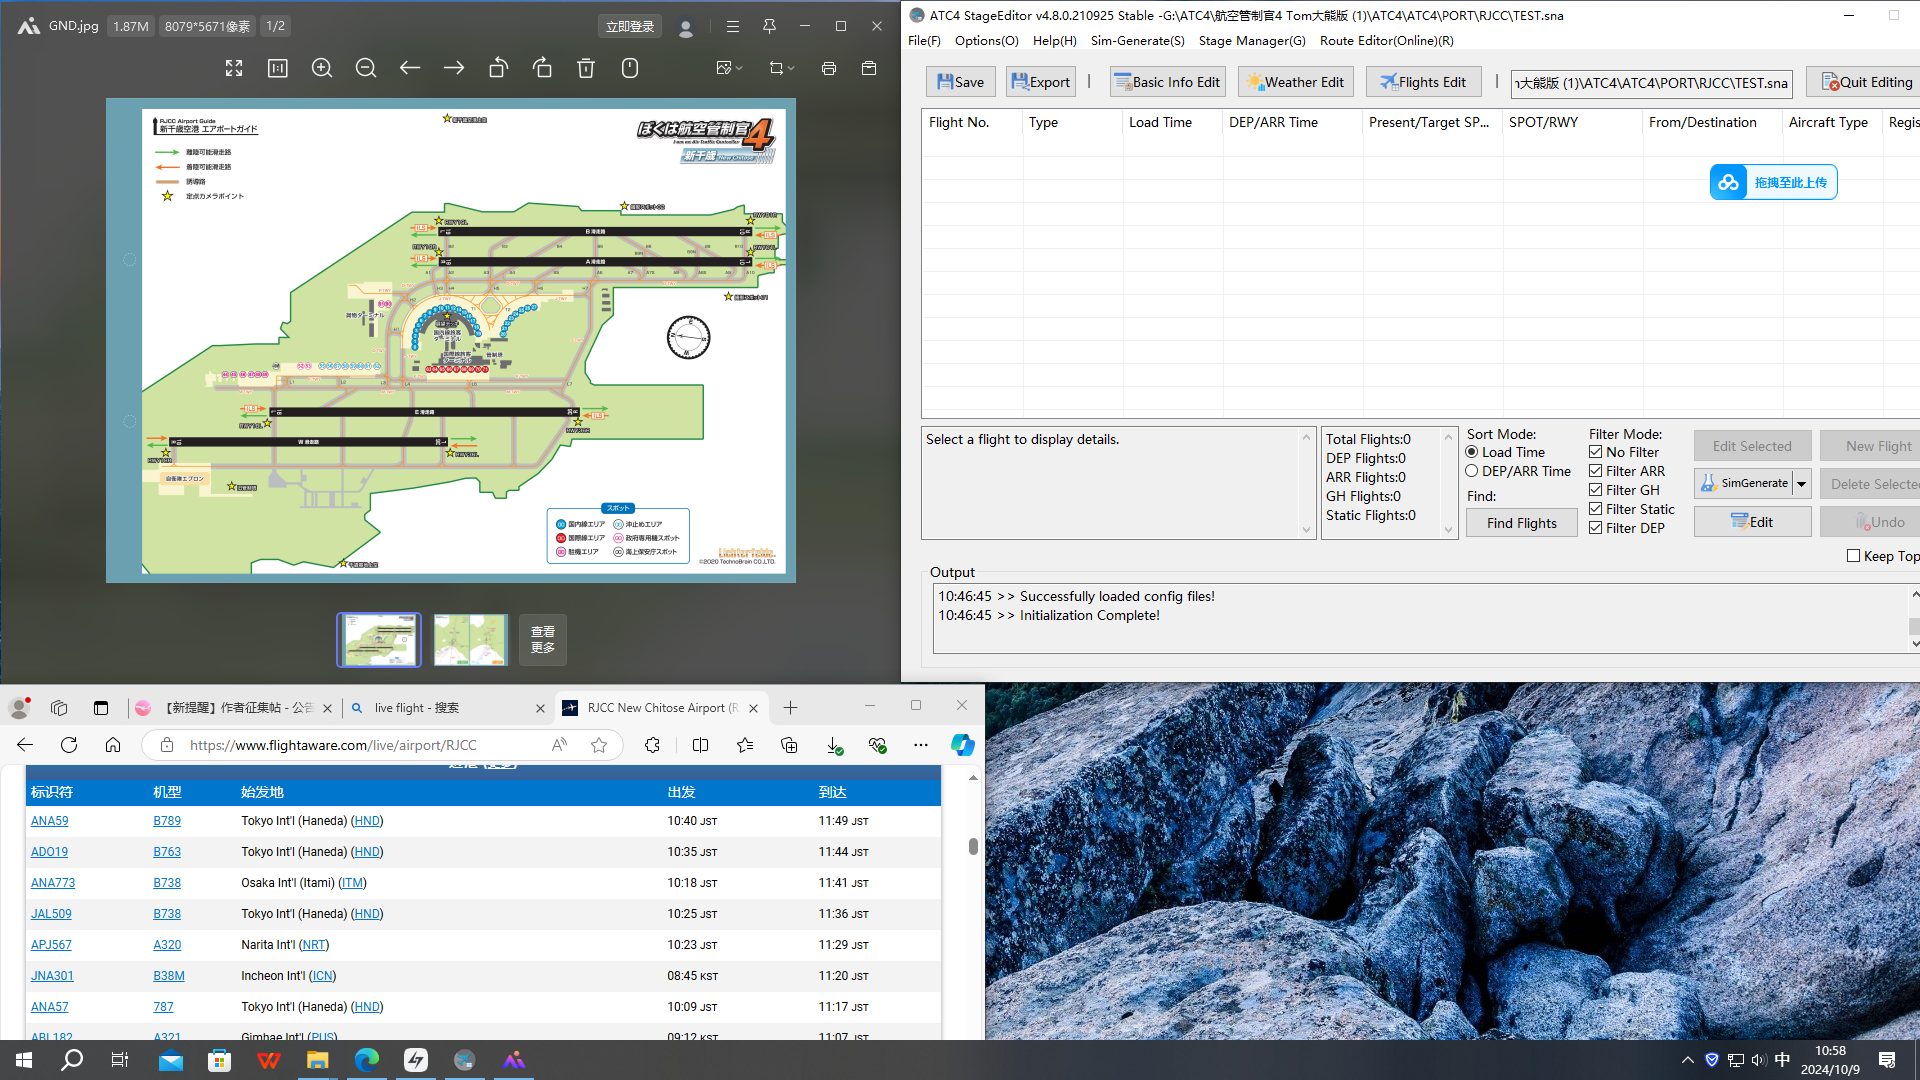
Task: Zoom out of the GND.jpg image
Action: point(366,68)
